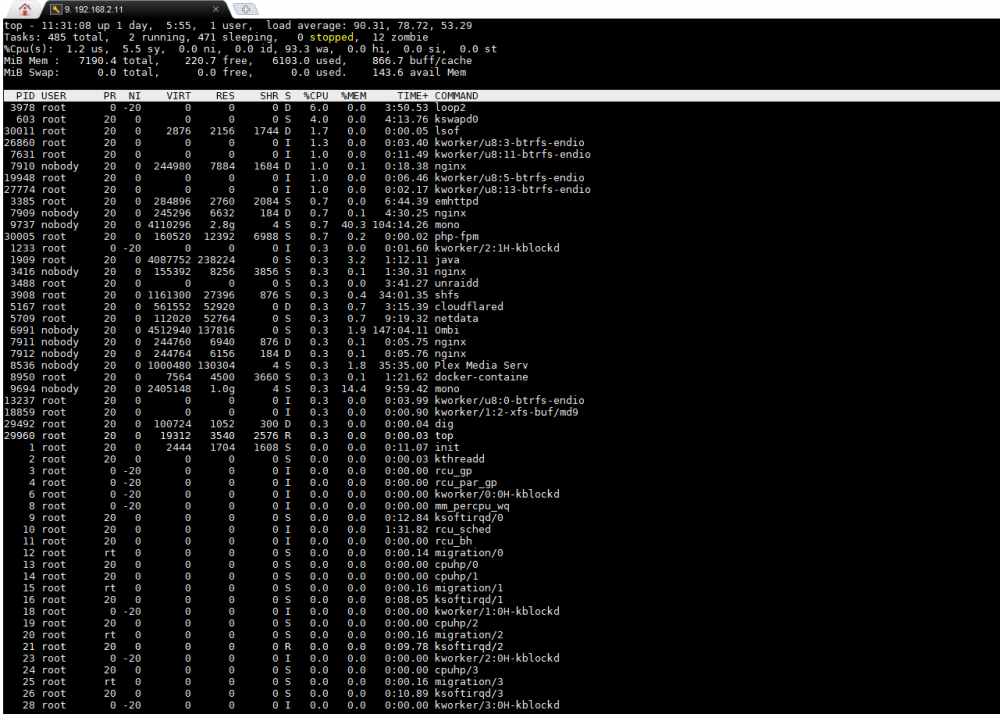Click the migration/0 process name
Screen dimensions: 1000x714
[469, 553]
